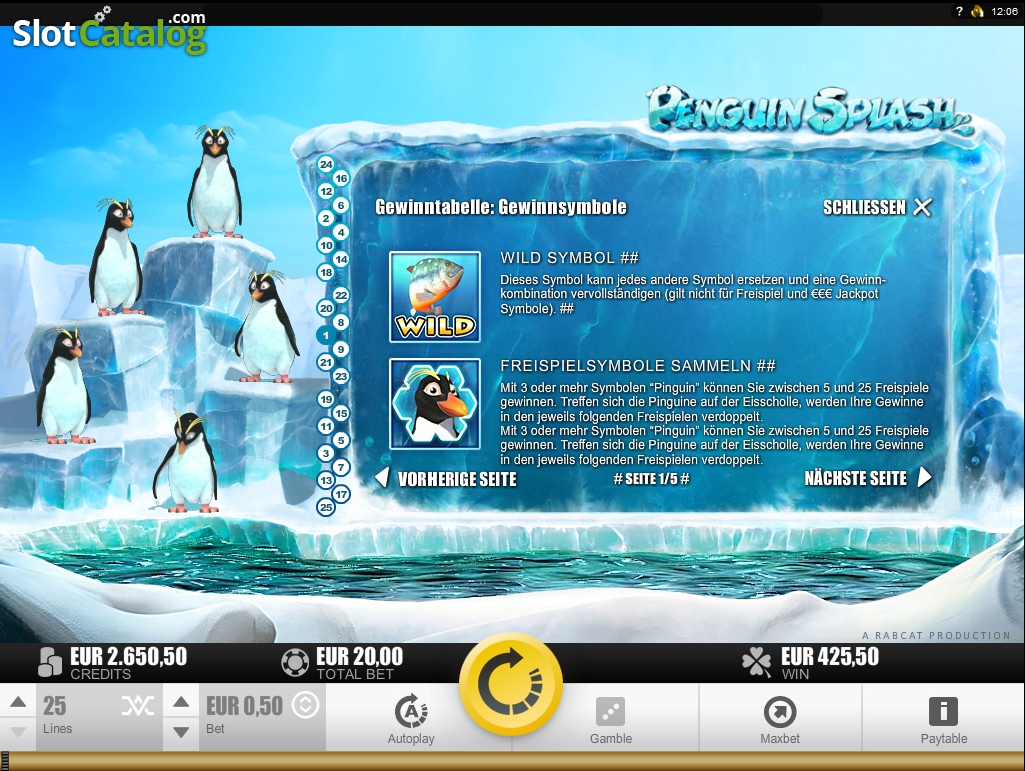Go back to Vorherige Seite
The width and height of the screenshot is (1025, 771).
pos(446,479)
